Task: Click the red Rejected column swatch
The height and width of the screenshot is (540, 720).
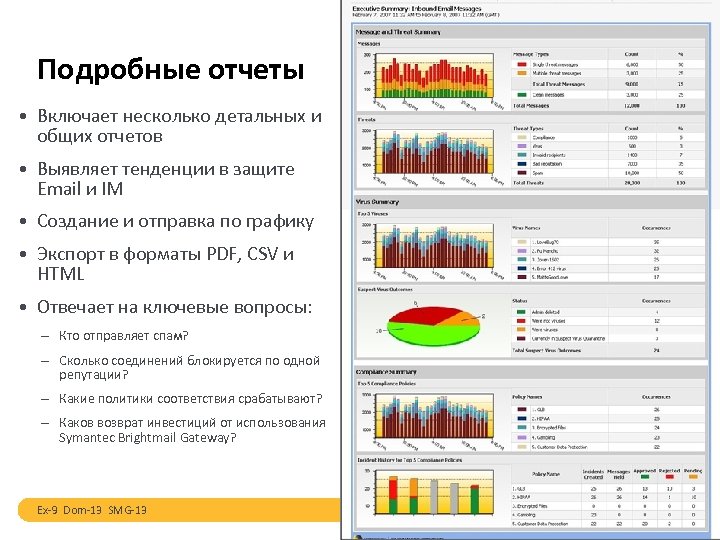Action: (x=669, y=477)
